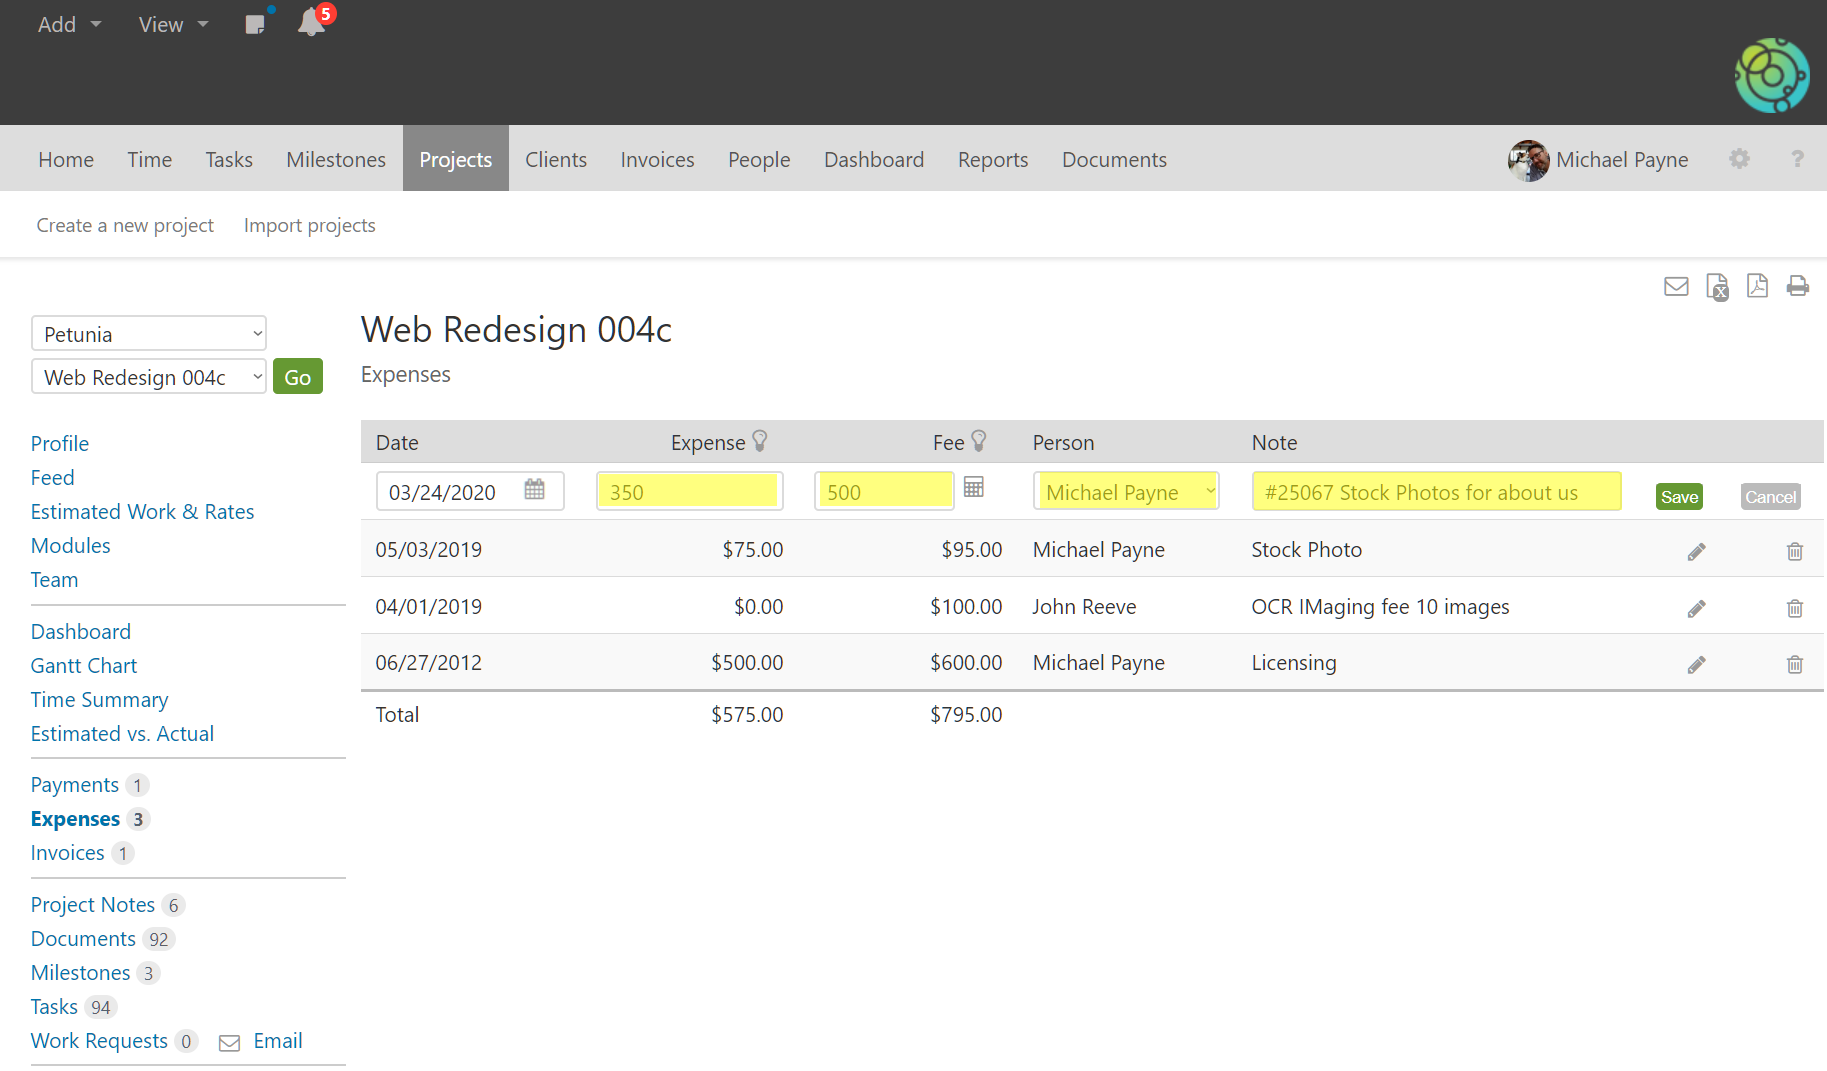The image size is (1827, 1071).
Task: Open the sticky notes icon
Action: 255,24
